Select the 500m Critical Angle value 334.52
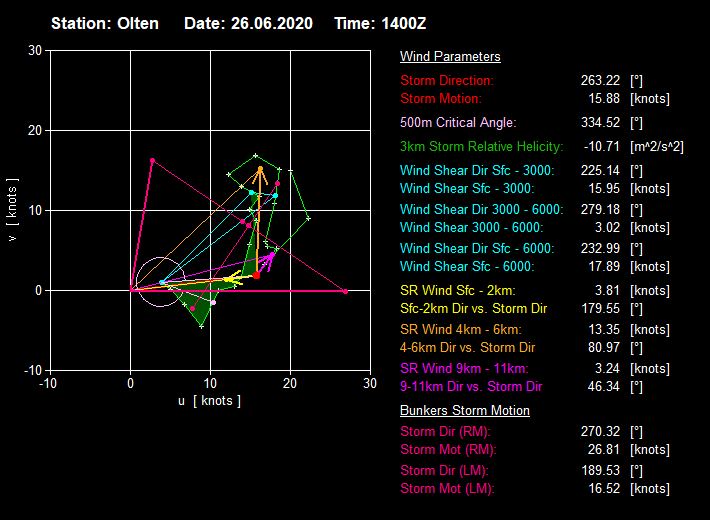710x520 pixels. coord(600,122)
